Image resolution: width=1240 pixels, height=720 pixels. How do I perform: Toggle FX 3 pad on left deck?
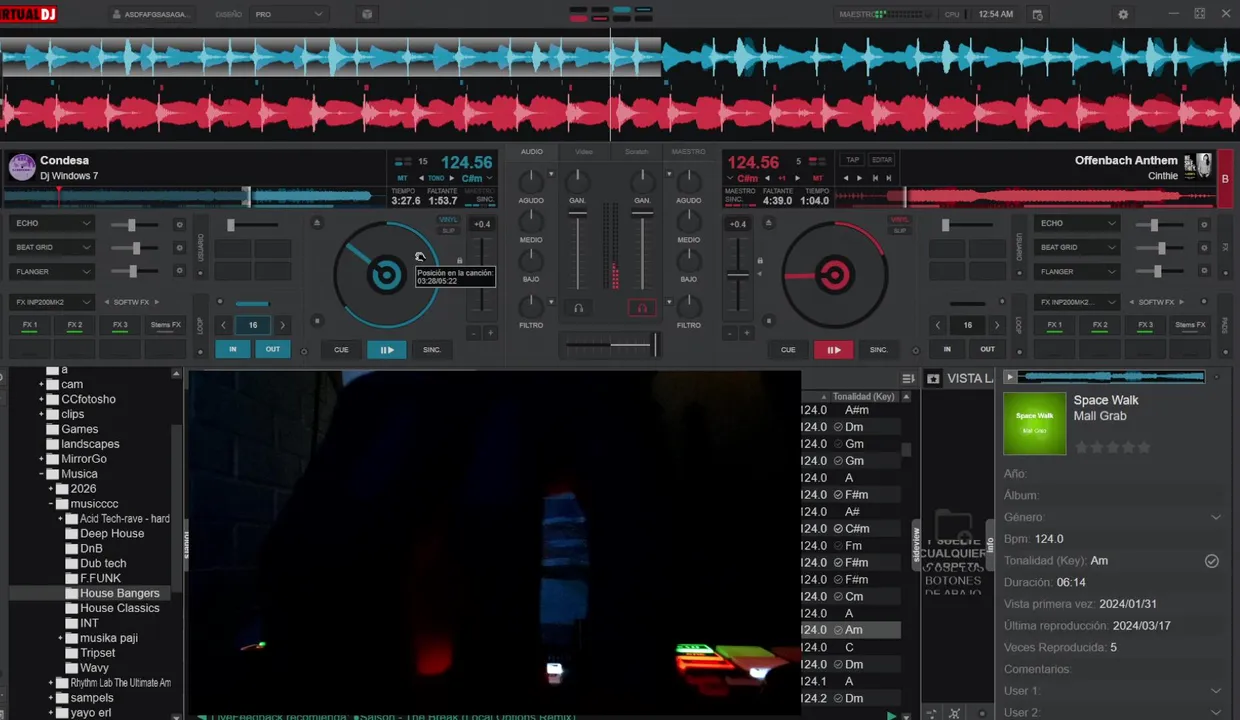click(120, 325)
